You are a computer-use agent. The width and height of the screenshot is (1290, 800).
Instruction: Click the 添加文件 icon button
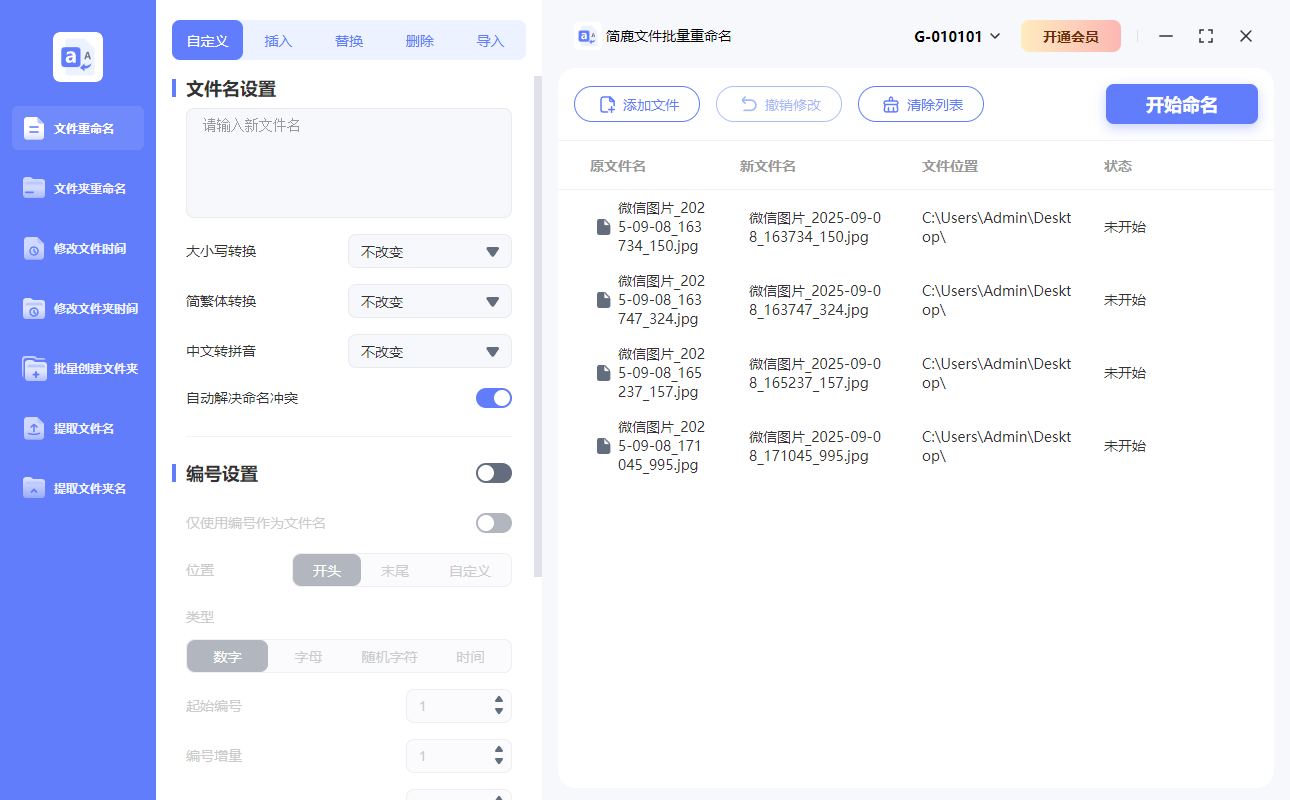click(604, 103)
